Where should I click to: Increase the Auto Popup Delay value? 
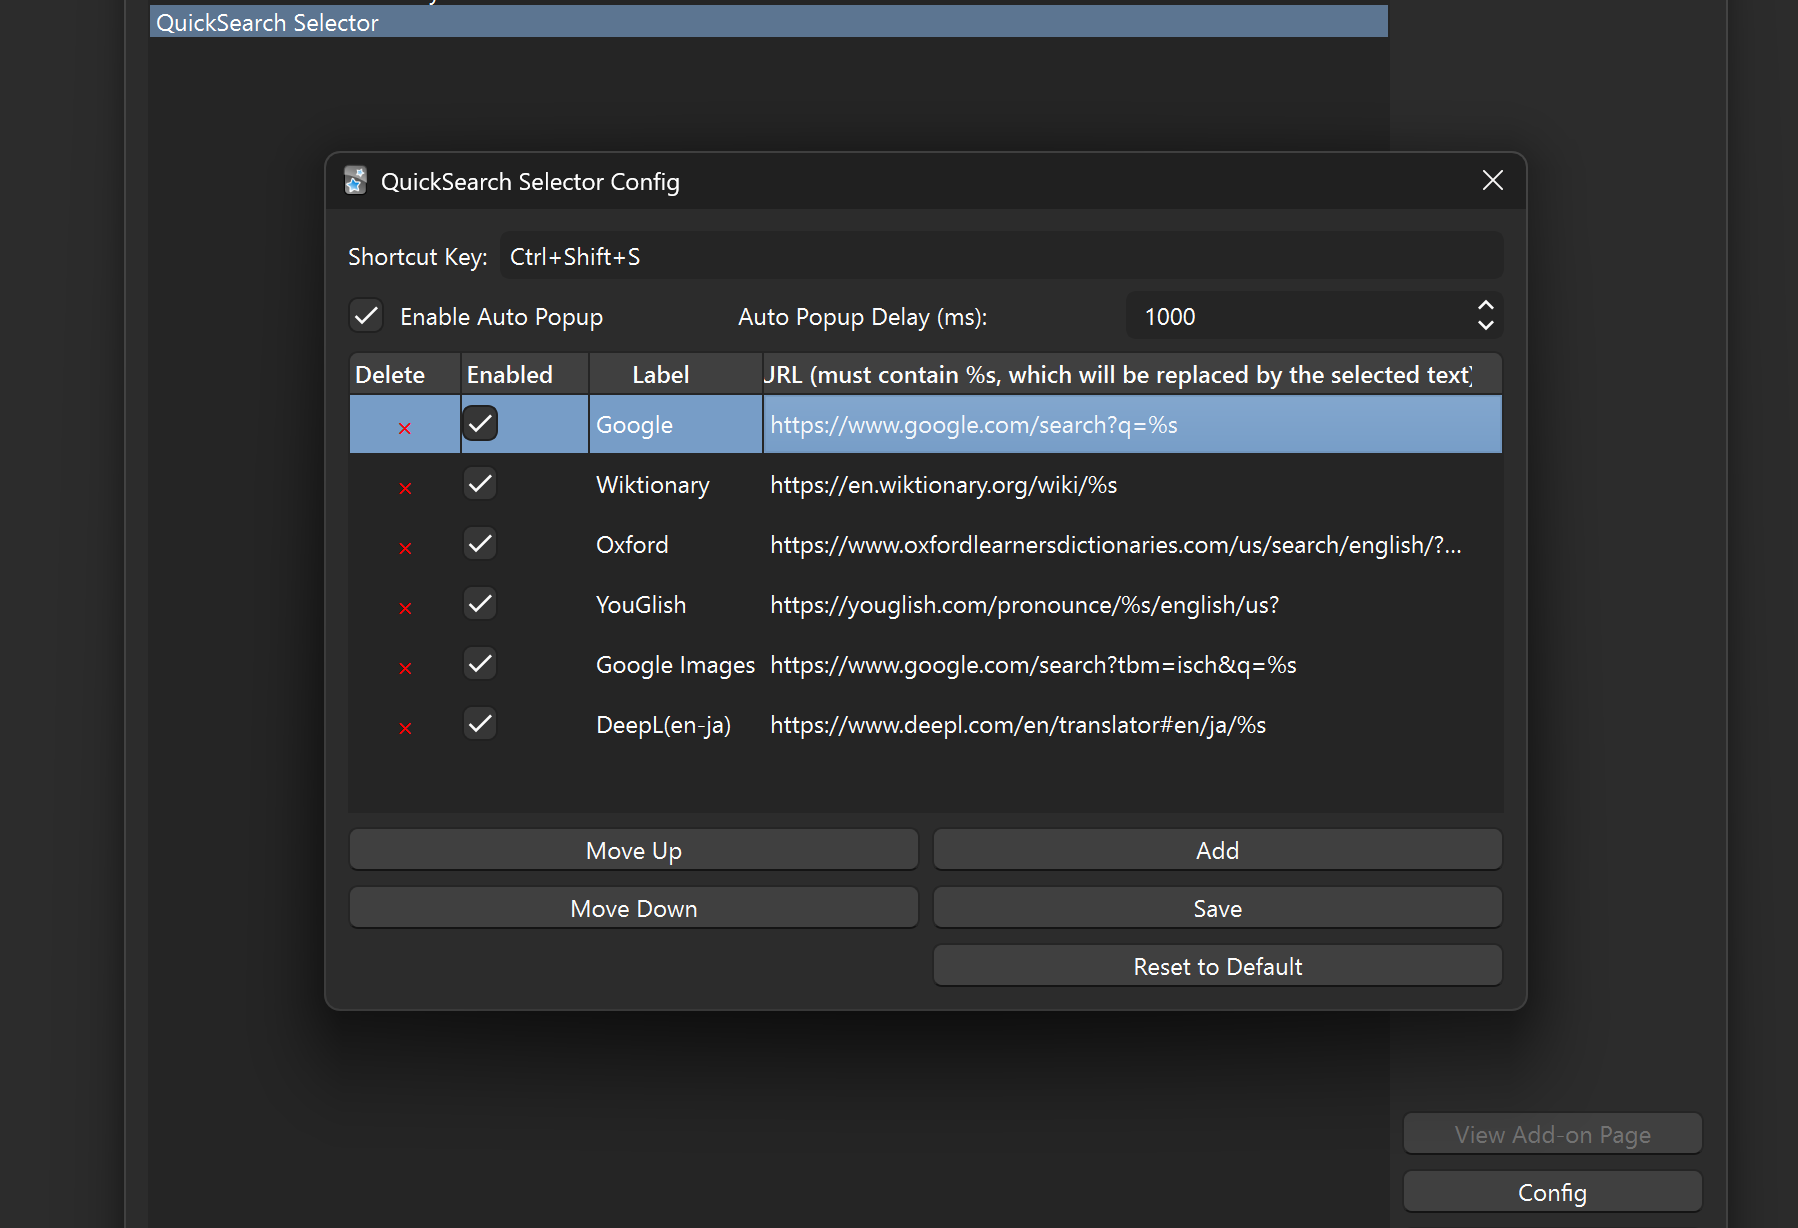click(1485, 306)
